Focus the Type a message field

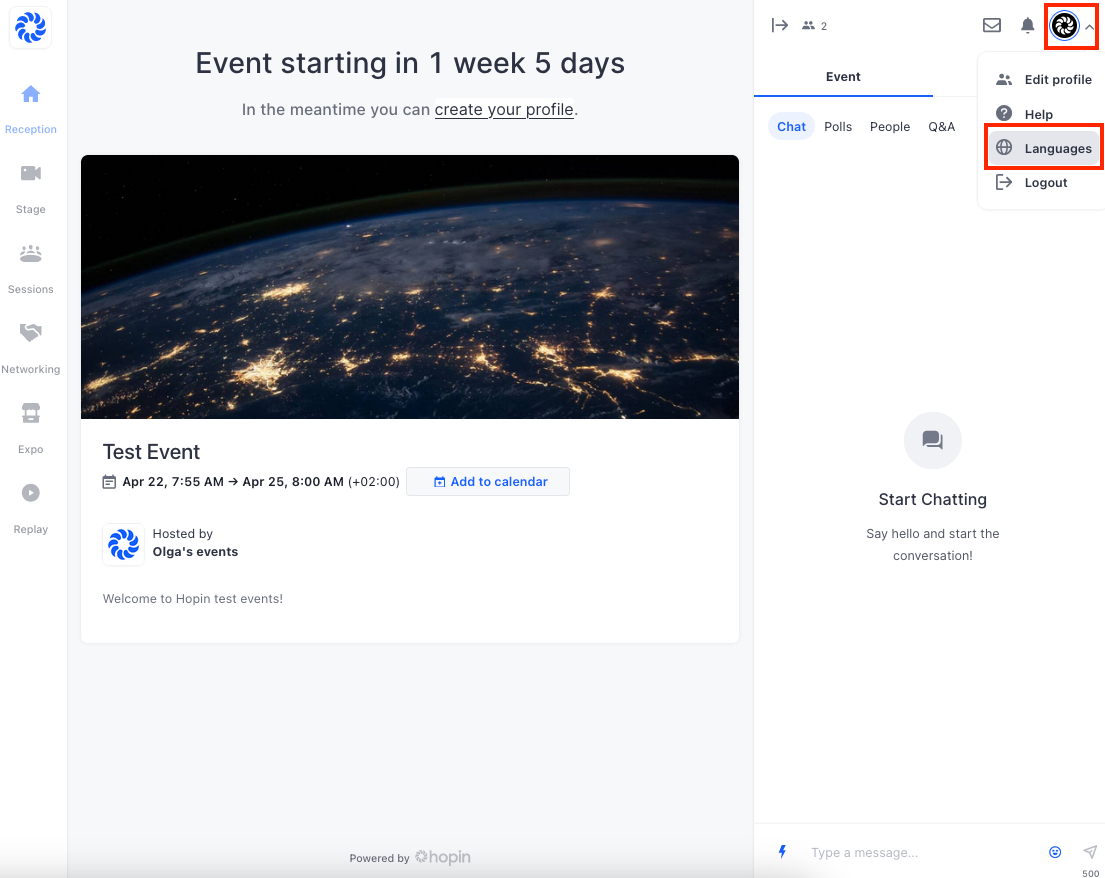pyautogui.click(x=923, y=853)
